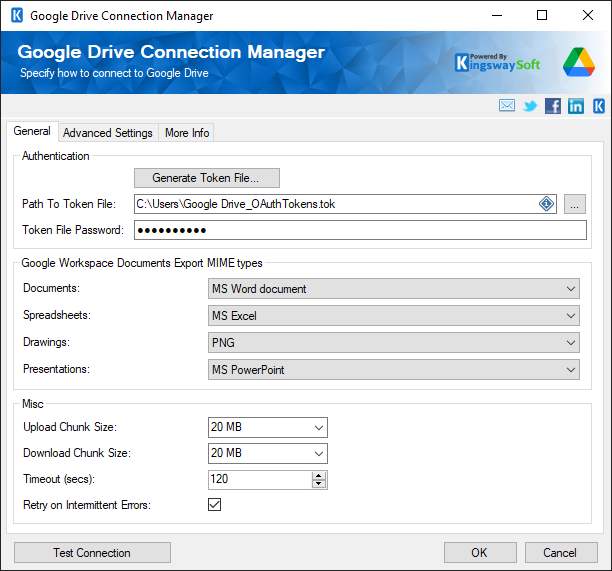This screenshot has height=571, width=612.
Task: Click the browse ellipsis button for token file
Action: [575, 204]
